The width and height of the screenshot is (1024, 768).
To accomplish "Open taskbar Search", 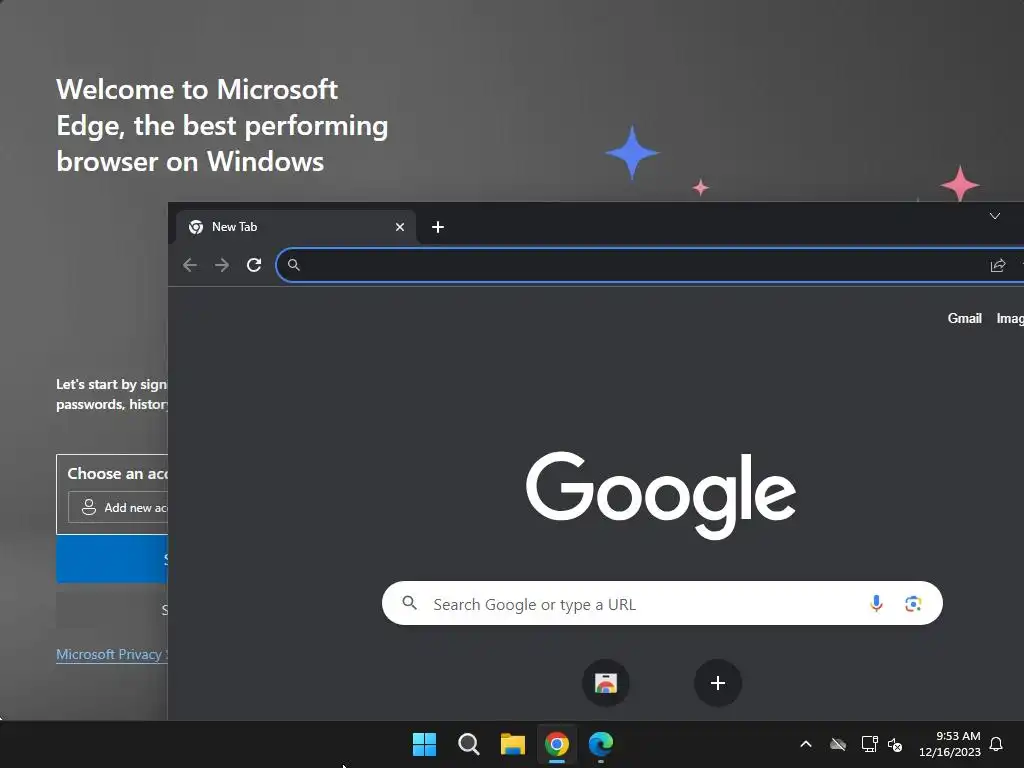I will coord(468,744).
